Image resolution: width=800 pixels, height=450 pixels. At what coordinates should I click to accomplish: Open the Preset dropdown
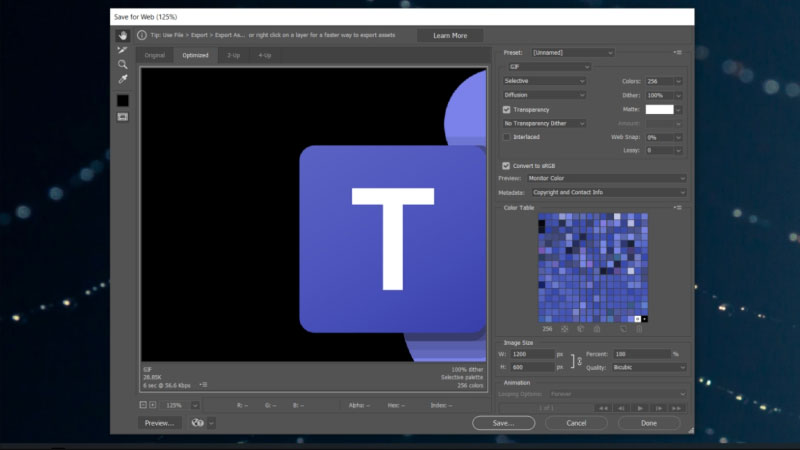point(572,53)
